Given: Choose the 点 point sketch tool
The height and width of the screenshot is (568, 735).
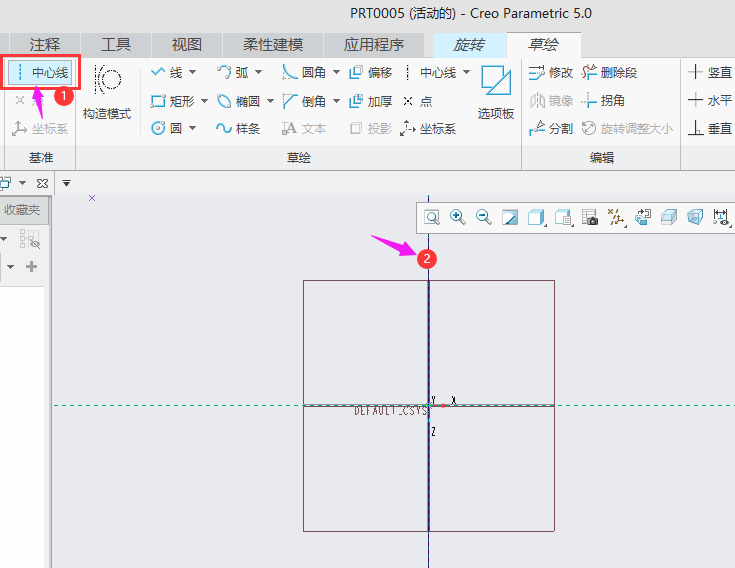Looking at the screenshot, I should (x=418, y=101).
